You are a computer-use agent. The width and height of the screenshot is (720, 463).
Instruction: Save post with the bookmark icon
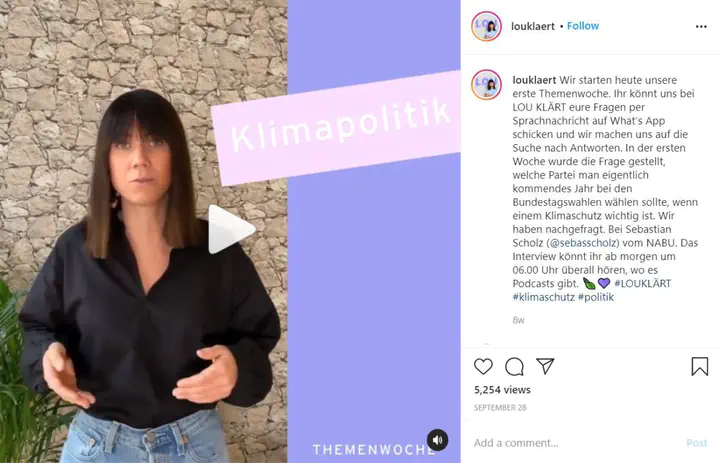pos(699,367)
